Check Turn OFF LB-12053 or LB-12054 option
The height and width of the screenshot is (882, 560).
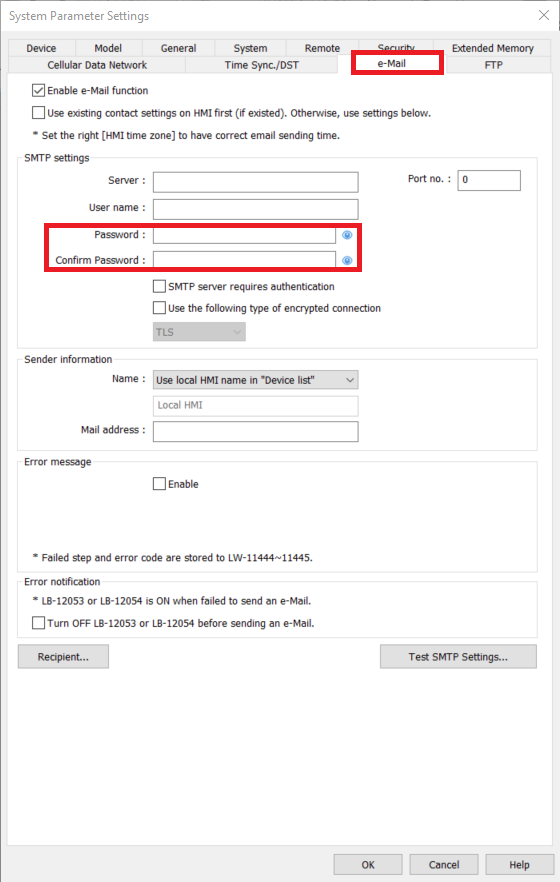tap(38, 623)
